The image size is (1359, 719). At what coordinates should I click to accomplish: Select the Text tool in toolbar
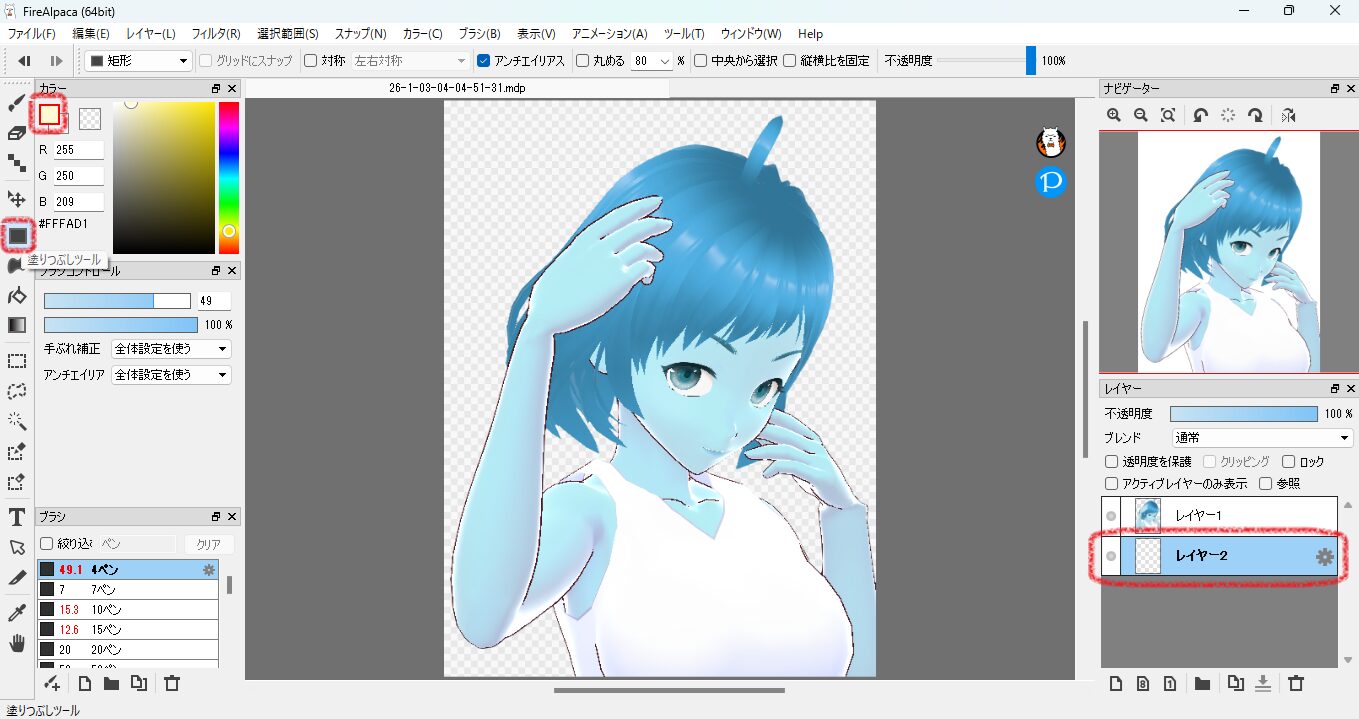(x=17, y=517)
